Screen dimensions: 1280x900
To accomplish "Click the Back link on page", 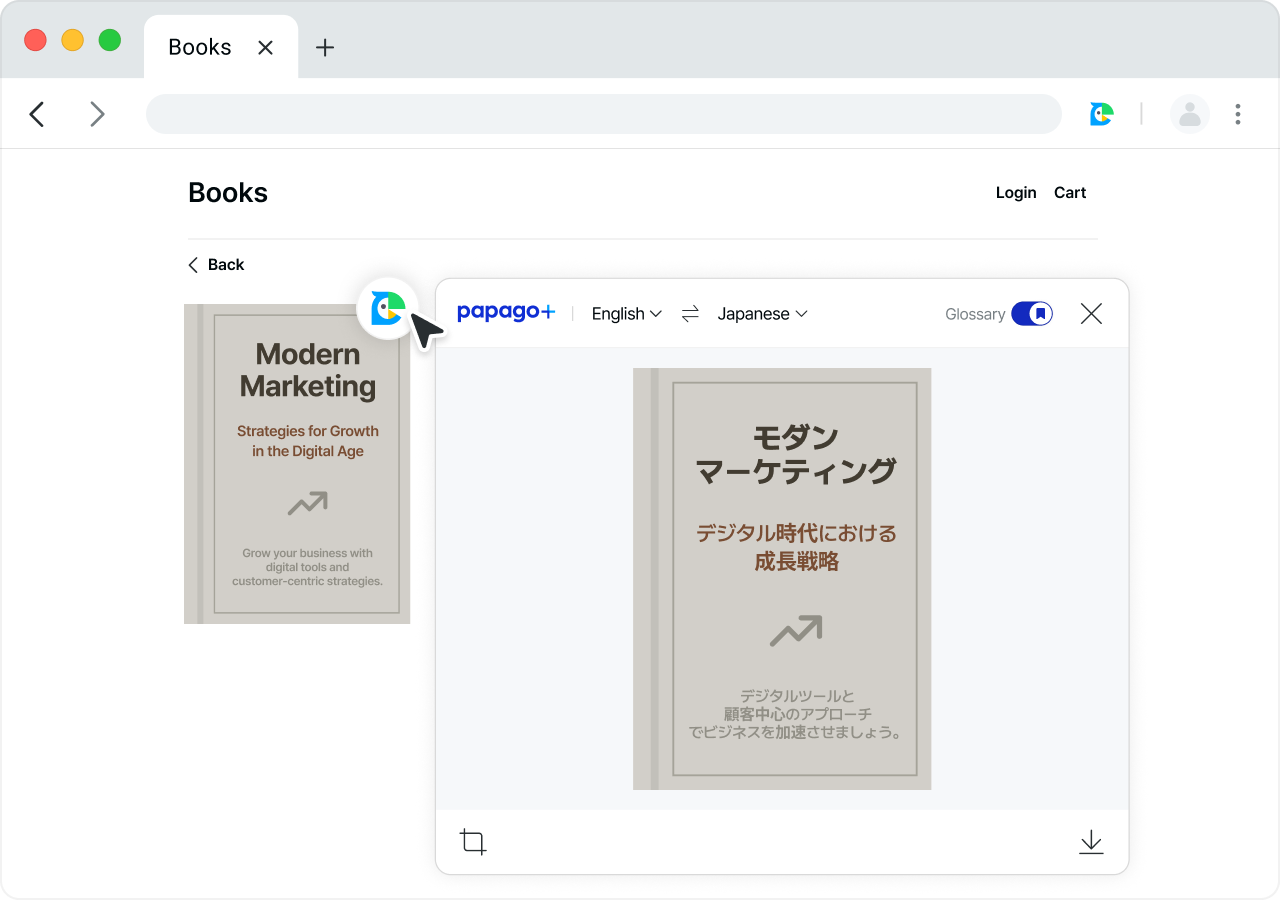I will 216,265.
